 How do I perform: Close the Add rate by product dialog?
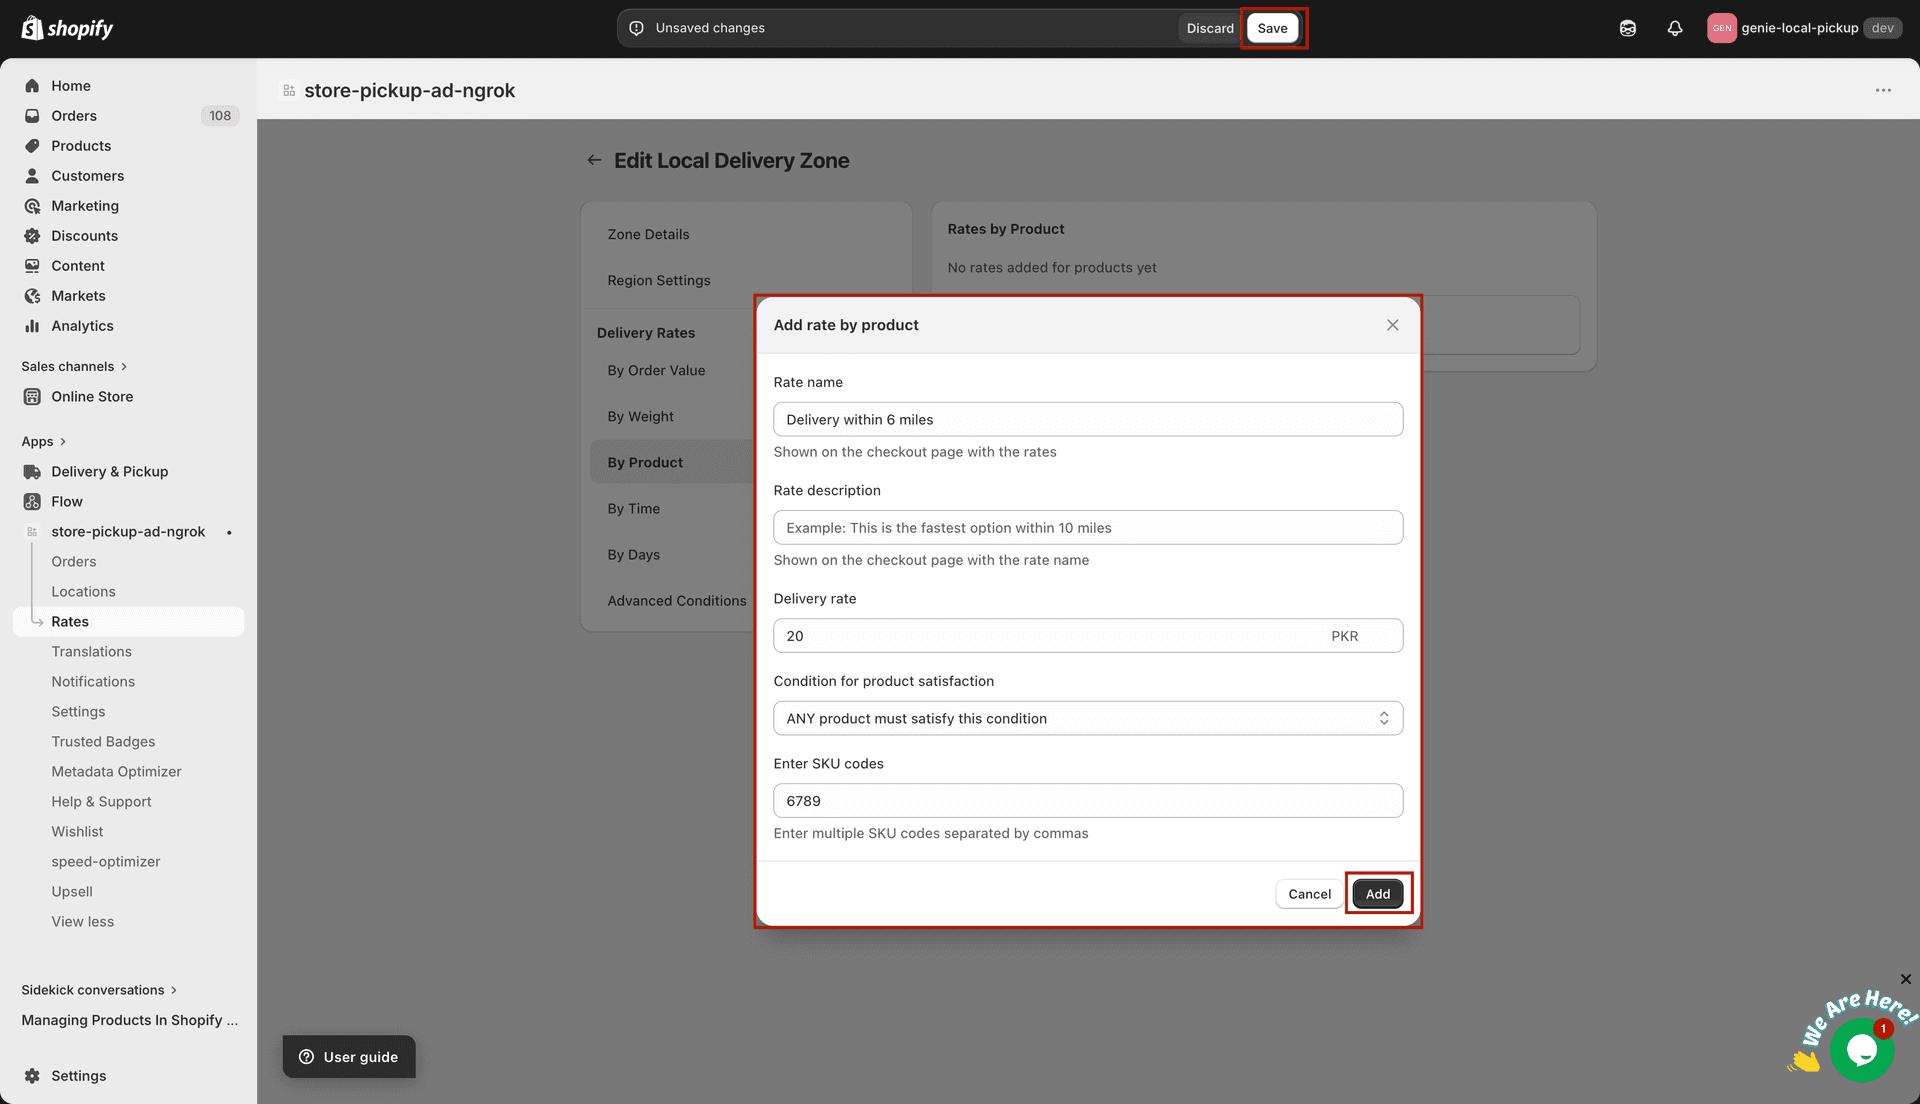click(x=1392, y=325)
